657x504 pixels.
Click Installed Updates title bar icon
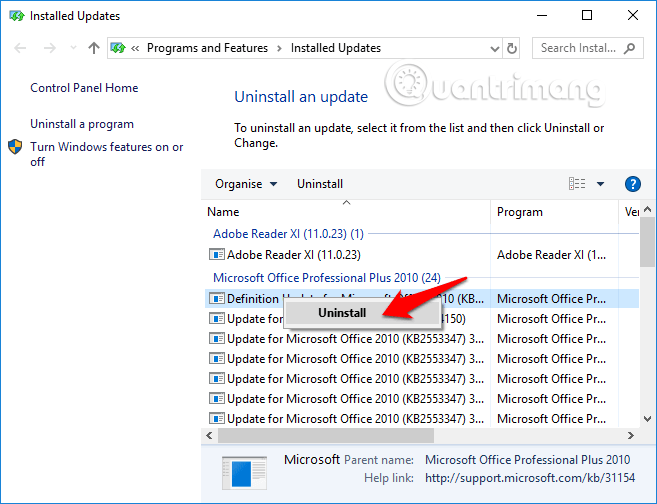(17, 16)
